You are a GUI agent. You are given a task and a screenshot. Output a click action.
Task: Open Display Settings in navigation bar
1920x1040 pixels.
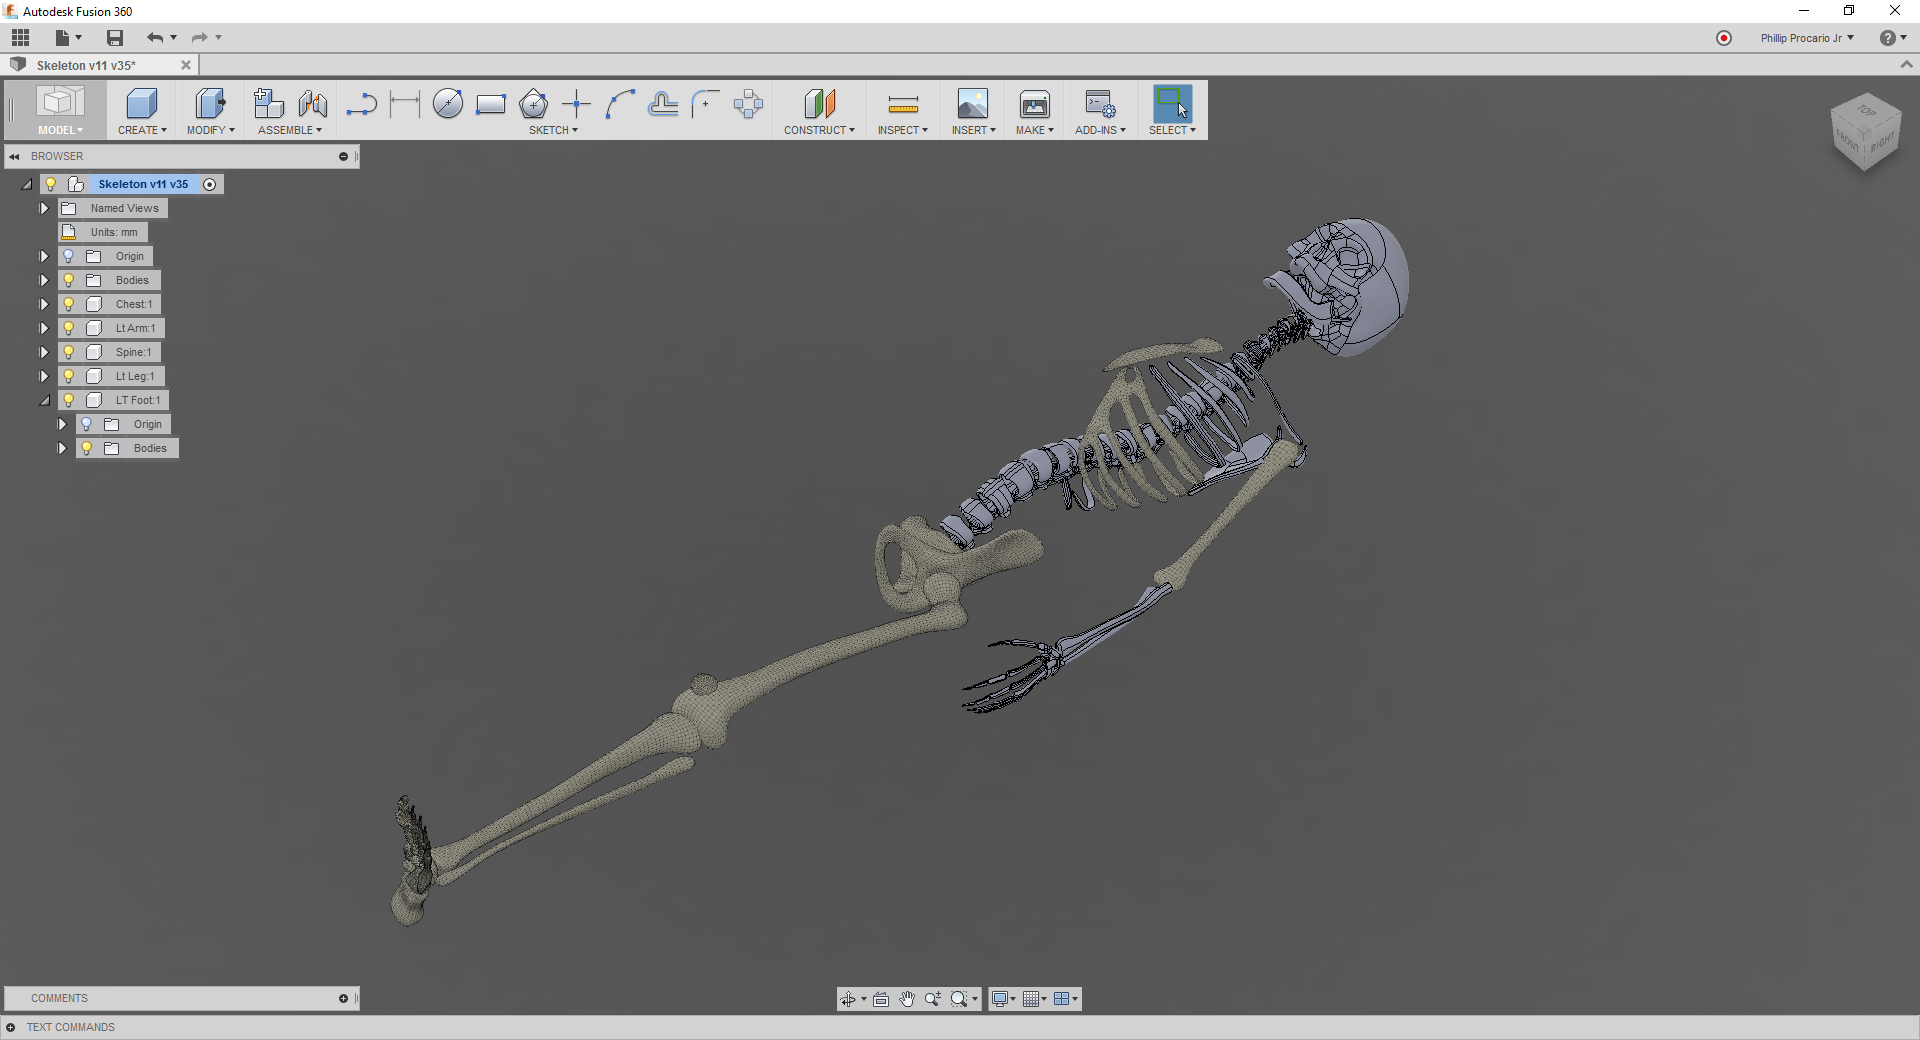point(1003,999)
